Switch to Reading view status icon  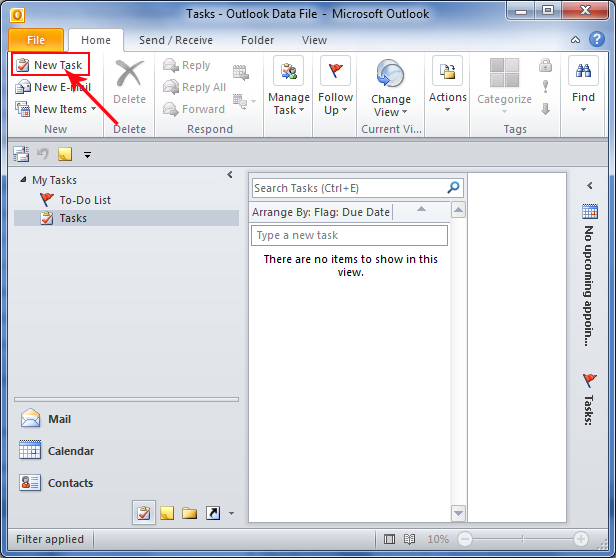tap(409, 539)
